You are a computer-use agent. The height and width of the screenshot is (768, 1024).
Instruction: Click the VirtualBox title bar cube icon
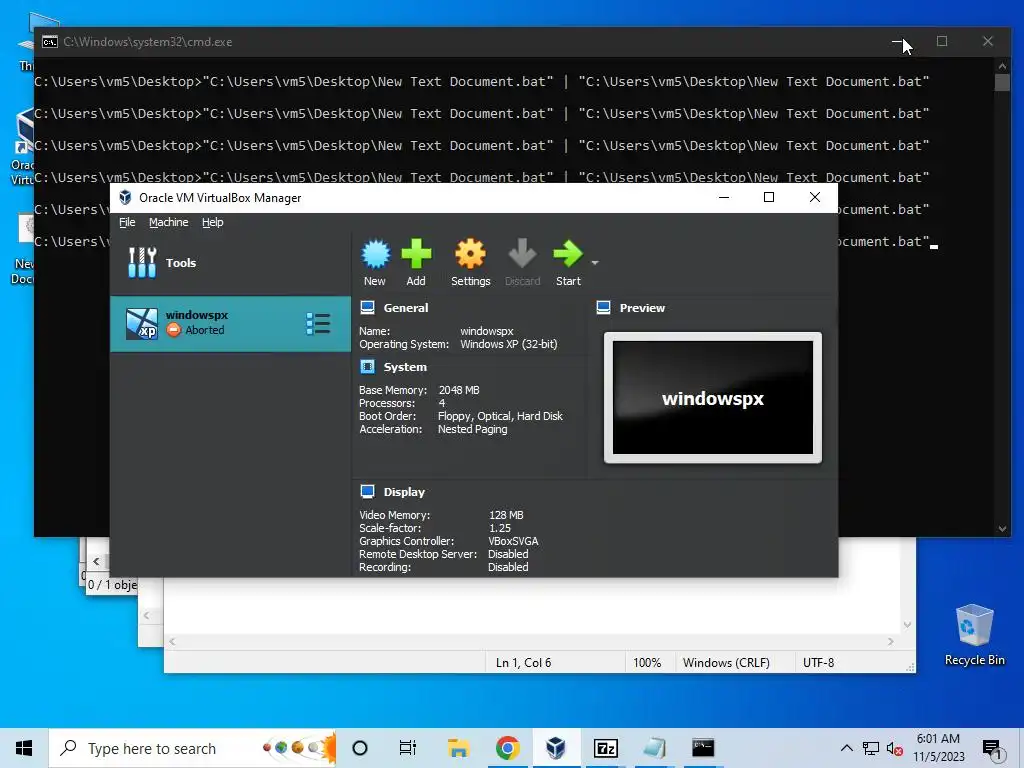tap(125, 197)
